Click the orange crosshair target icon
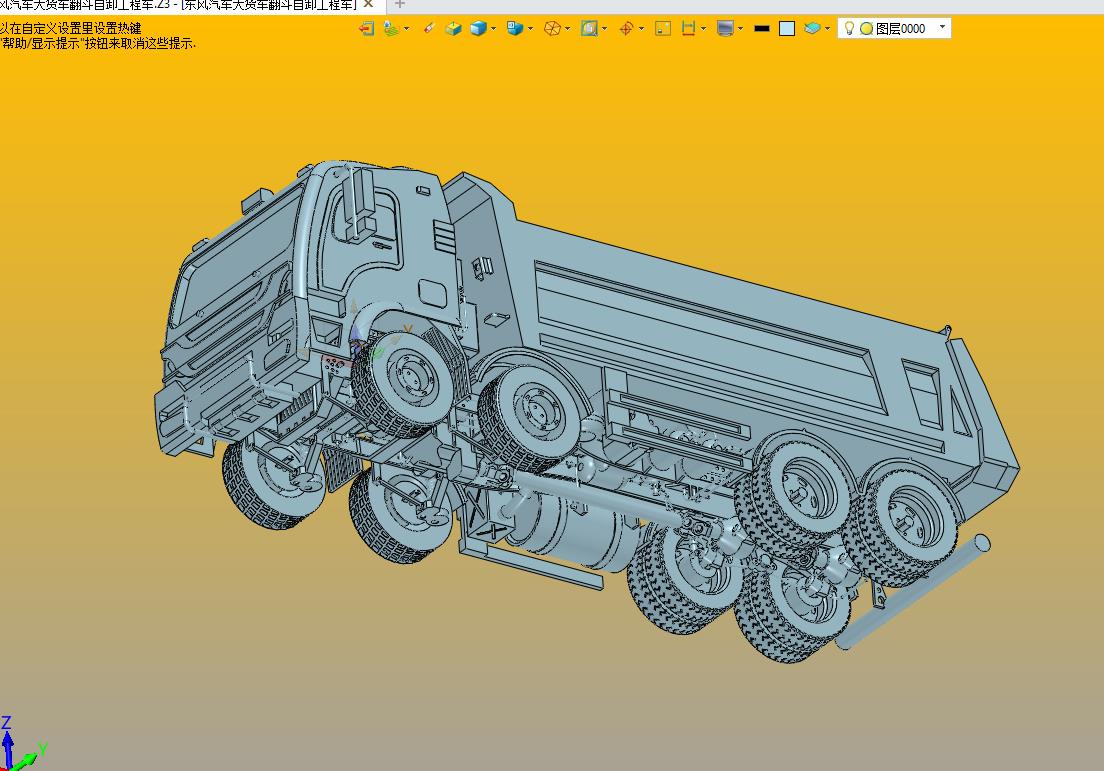Image resolution: width=1104 pixels, height=771 pixels. tap(625, 29)
